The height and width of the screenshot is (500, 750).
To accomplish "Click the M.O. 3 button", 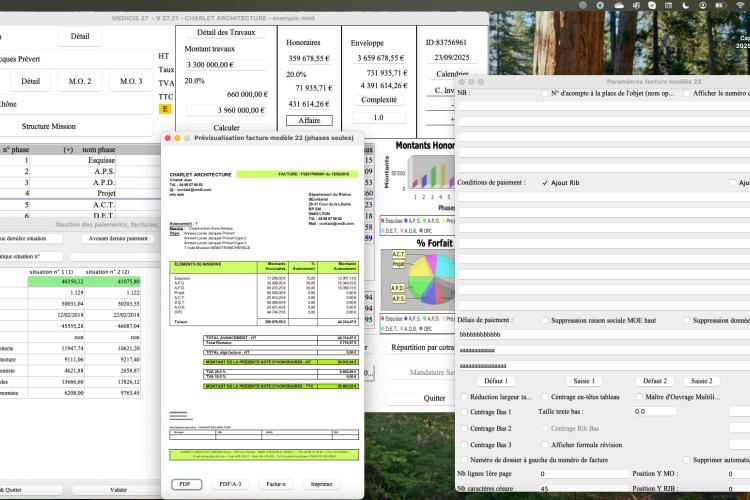I will [131, 81].
